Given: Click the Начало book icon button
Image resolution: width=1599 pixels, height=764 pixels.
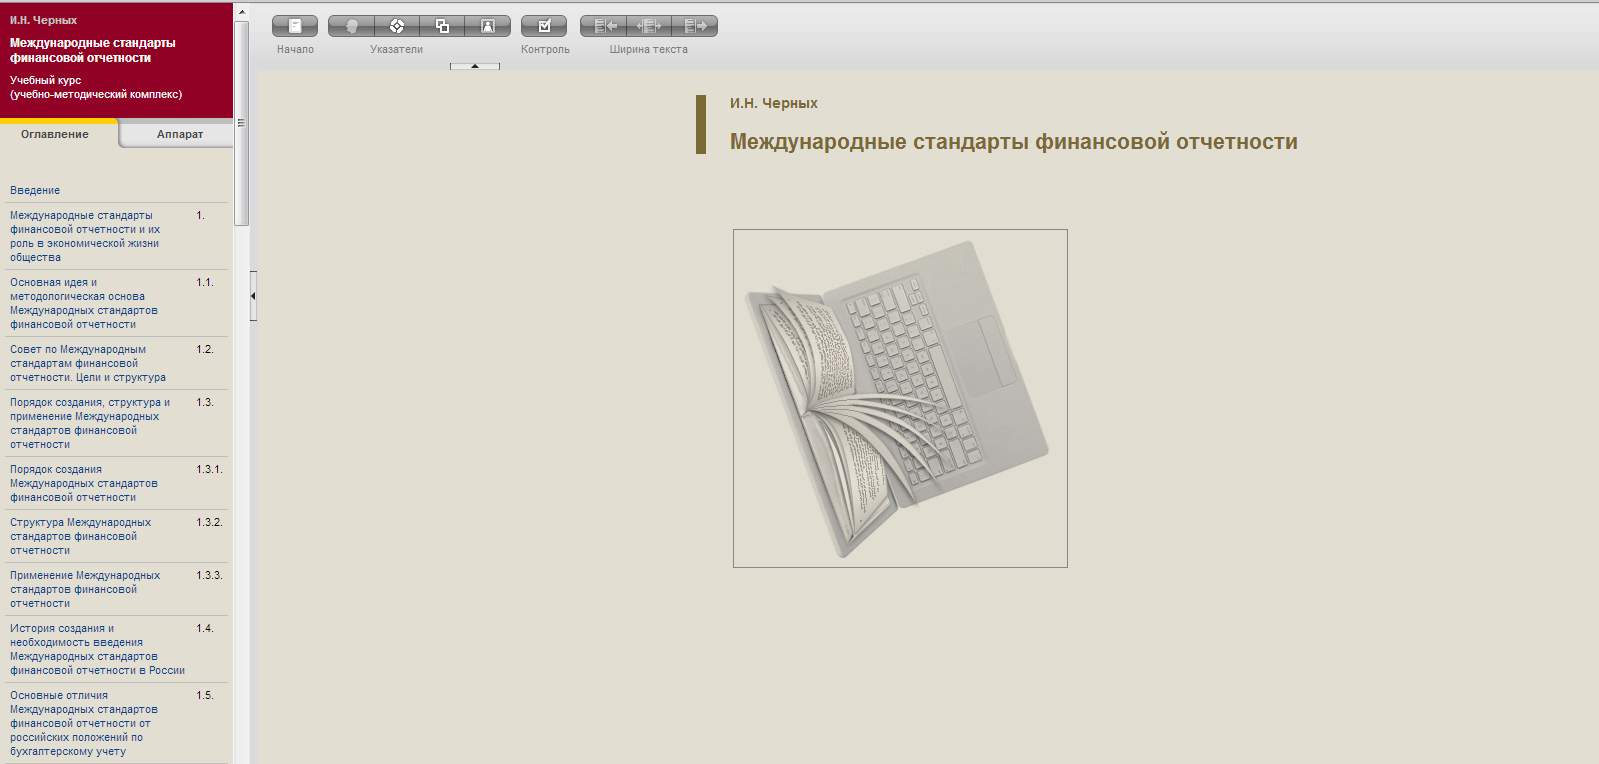Looking at the screenshot, I should 295,26.
